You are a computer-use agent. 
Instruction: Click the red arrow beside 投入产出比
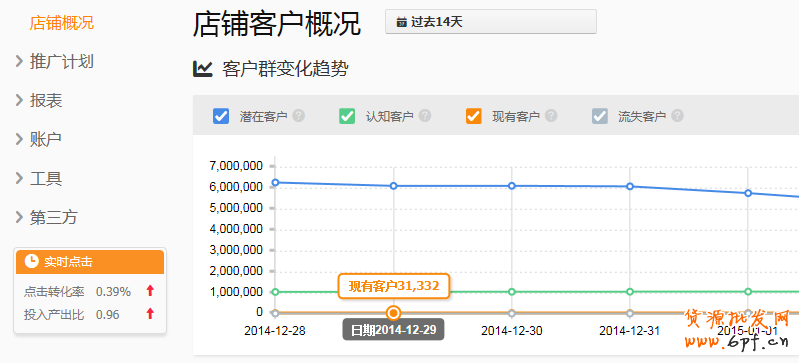pos(150,314)
